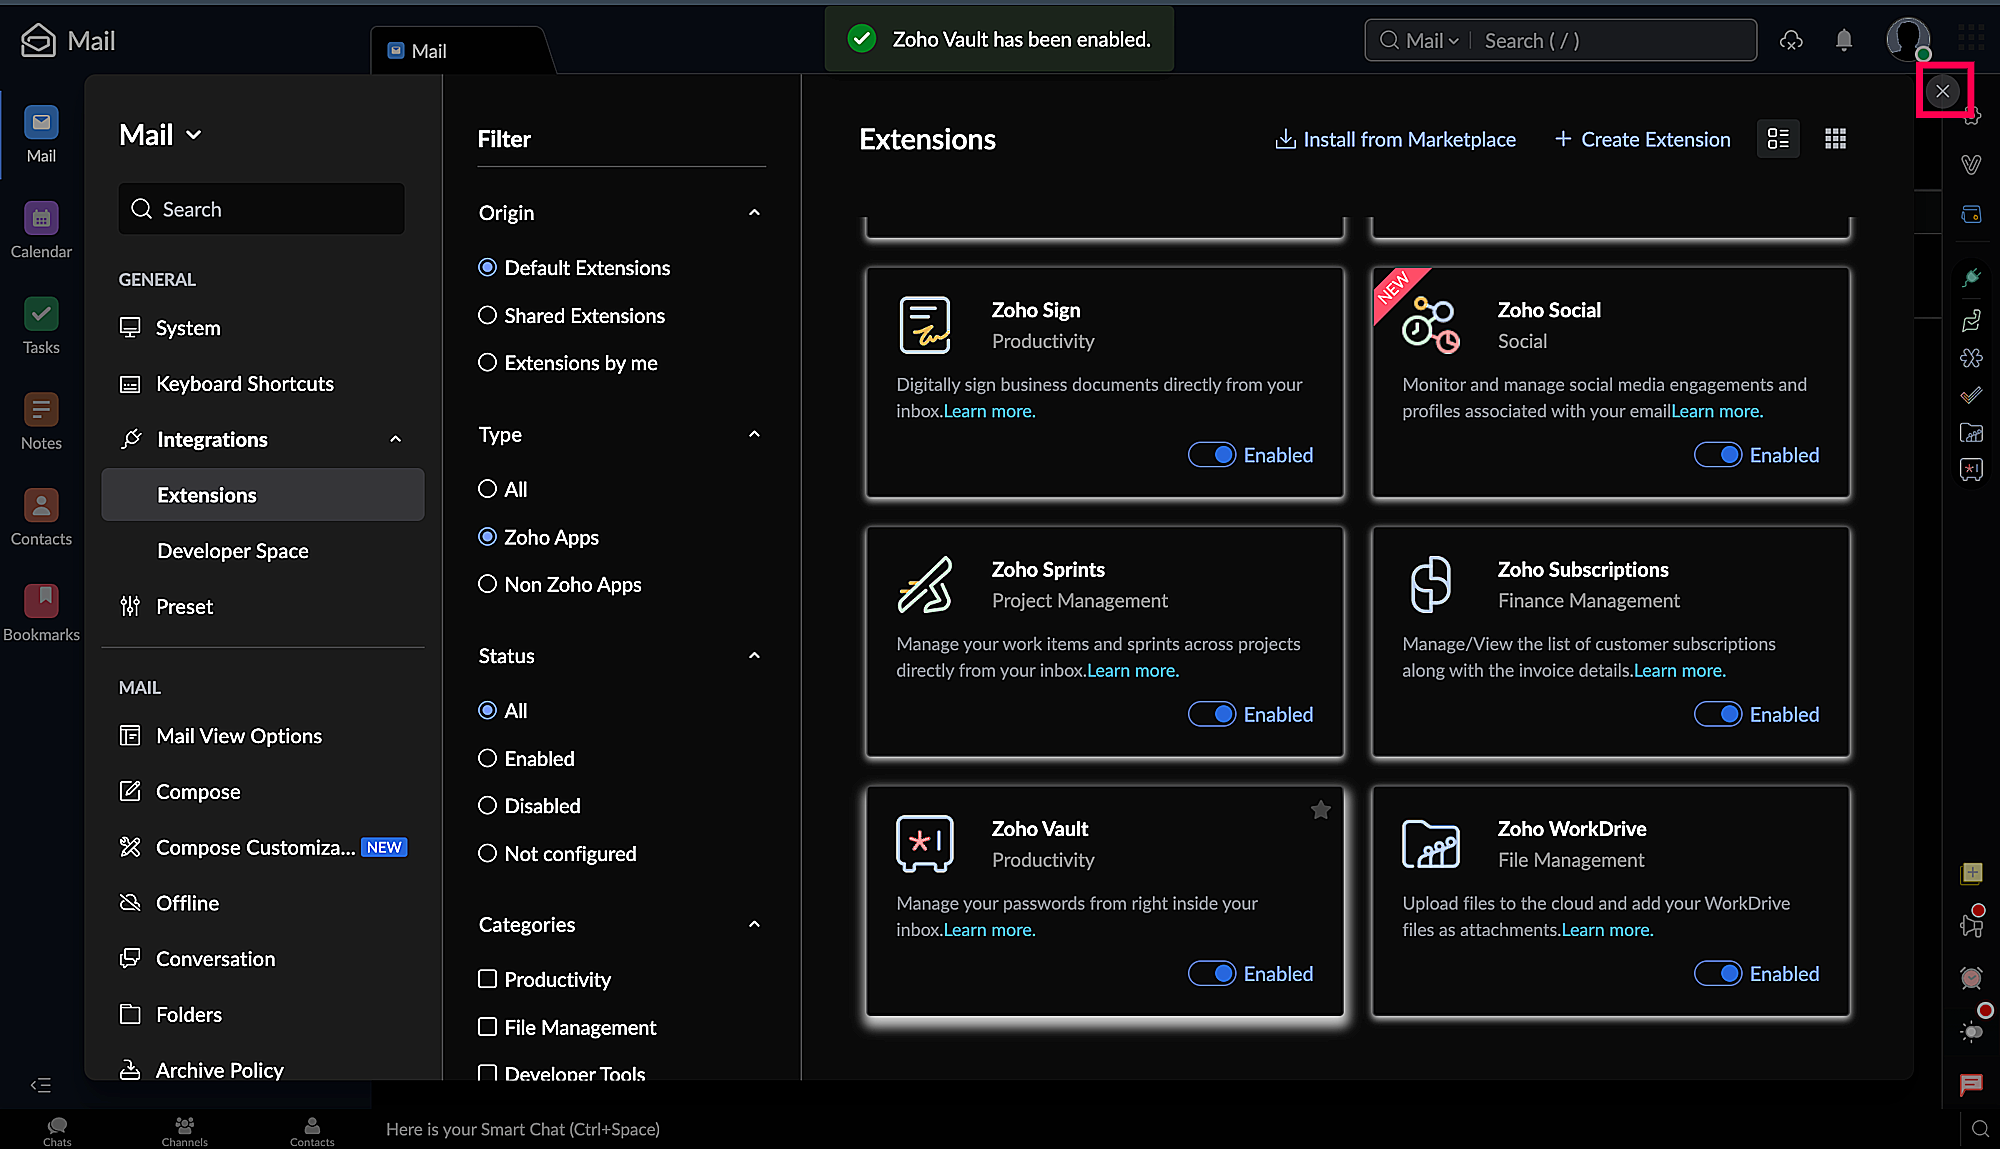This screenshot has height=1149, width=2000.
Task: Open the Mail settings dropdown heading
Action: [160, 135]
